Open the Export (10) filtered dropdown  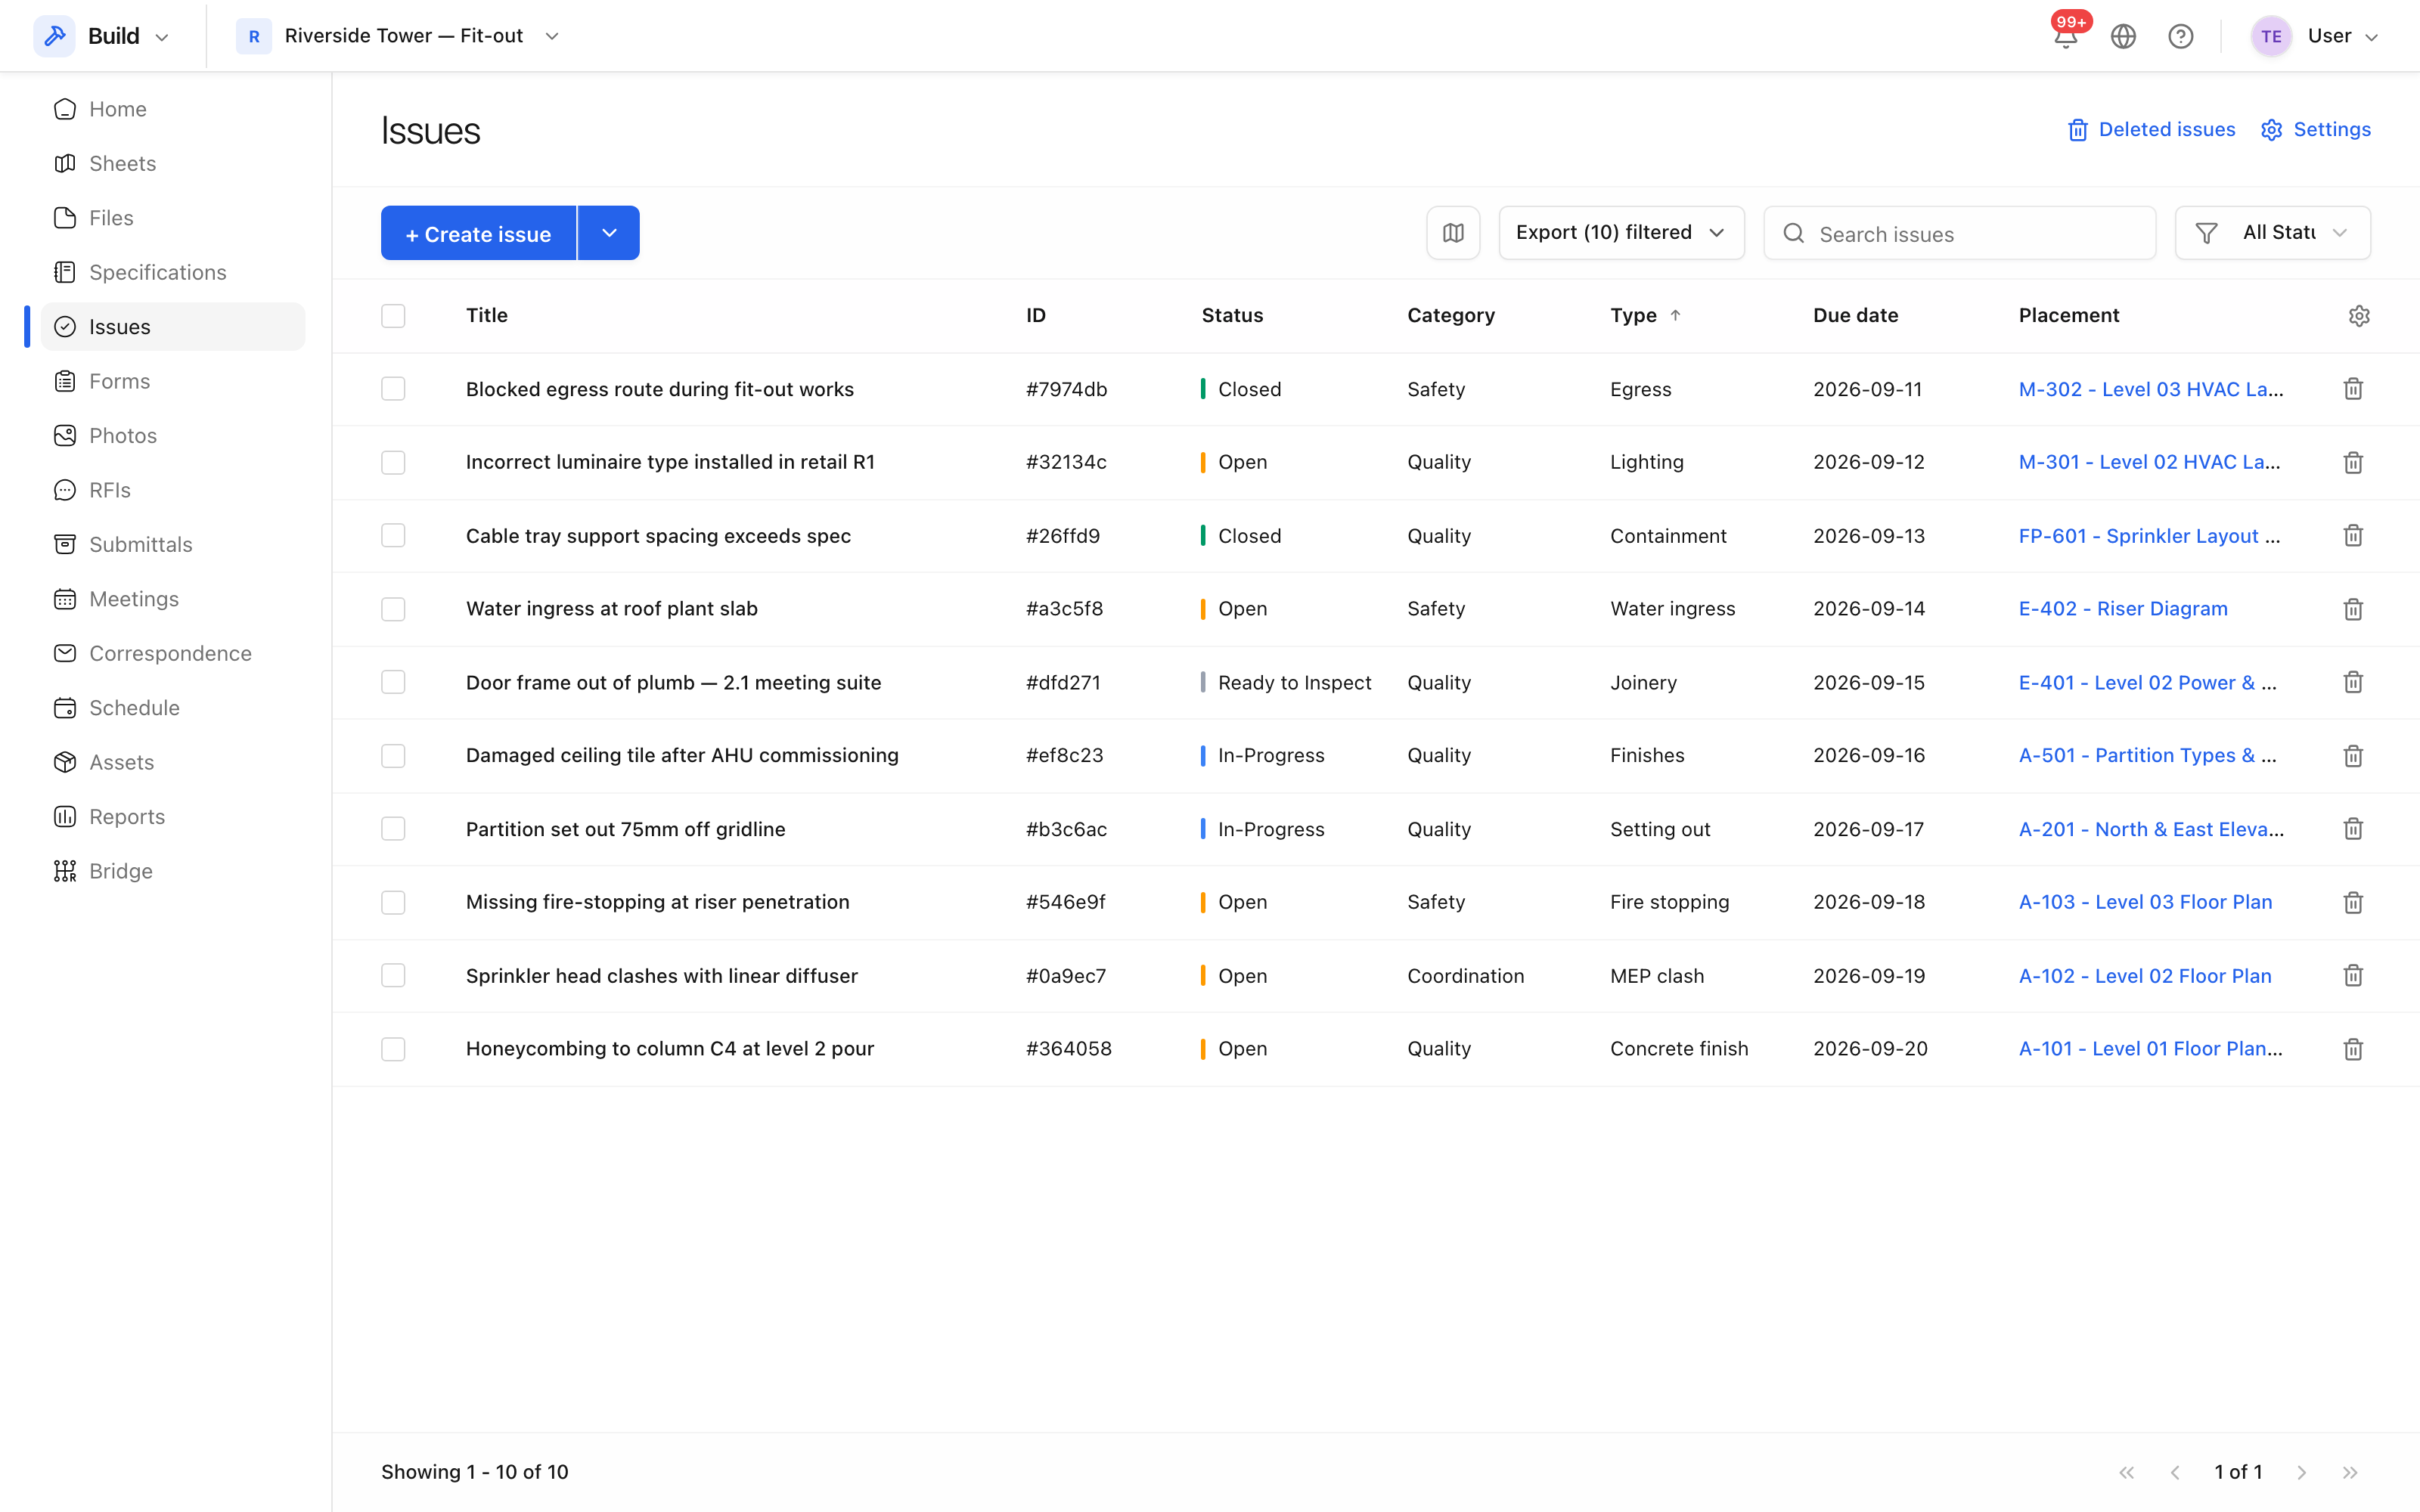click(1621, 233)
